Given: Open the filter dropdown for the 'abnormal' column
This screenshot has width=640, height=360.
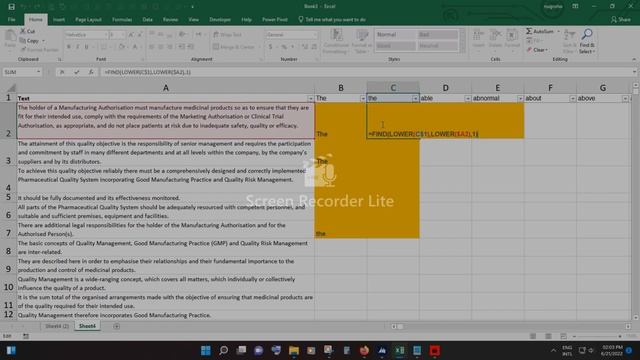Looking at the screenshot, I should click(x=520, y=99).
